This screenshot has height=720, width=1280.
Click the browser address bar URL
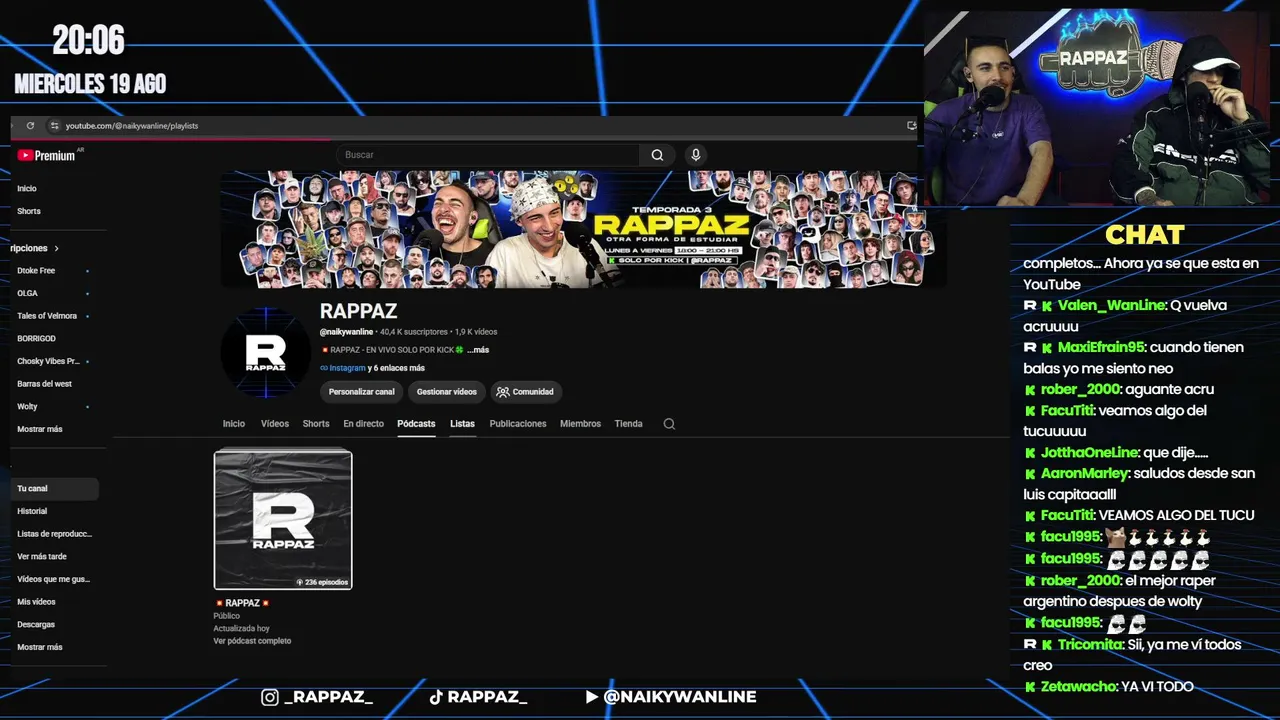tap(132, 126)
